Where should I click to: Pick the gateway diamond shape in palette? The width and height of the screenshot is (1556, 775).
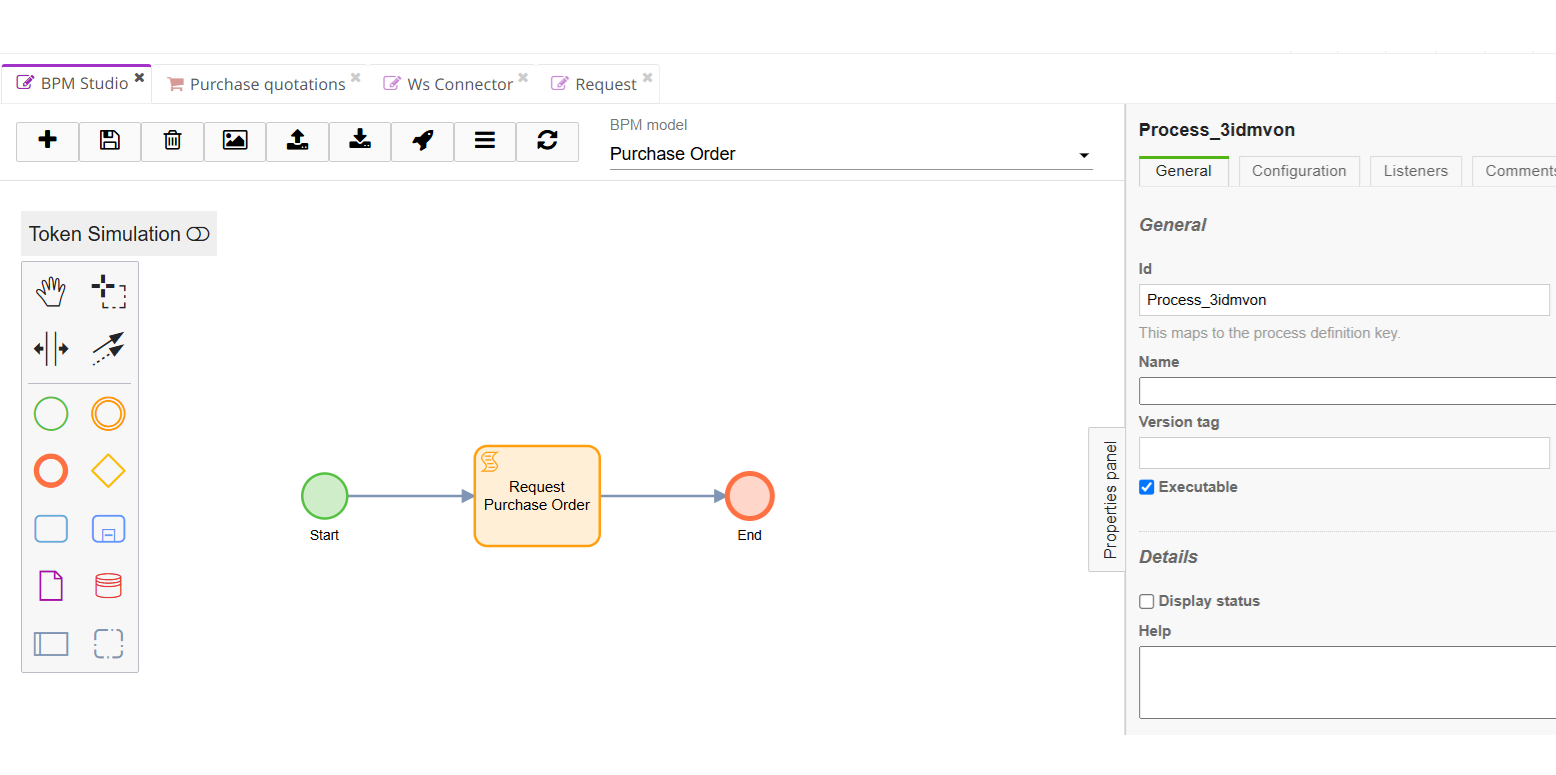pos(108,471)
